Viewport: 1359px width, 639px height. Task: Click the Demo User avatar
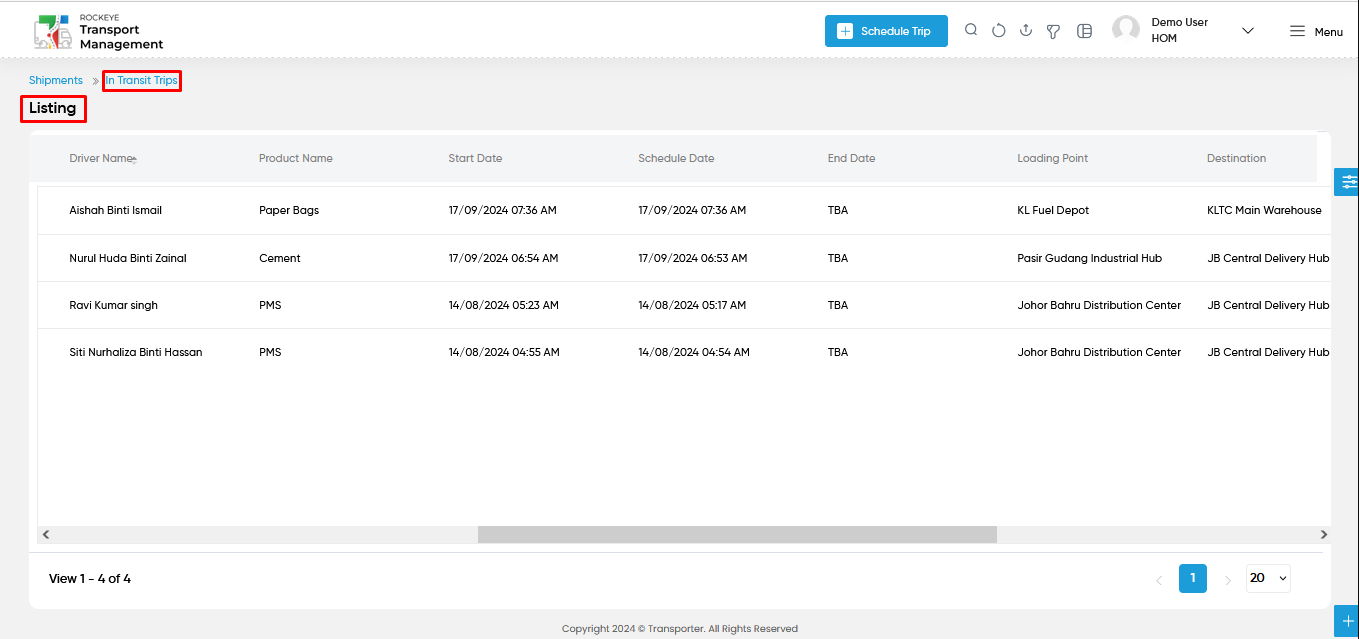click(x=1126, y=30)
